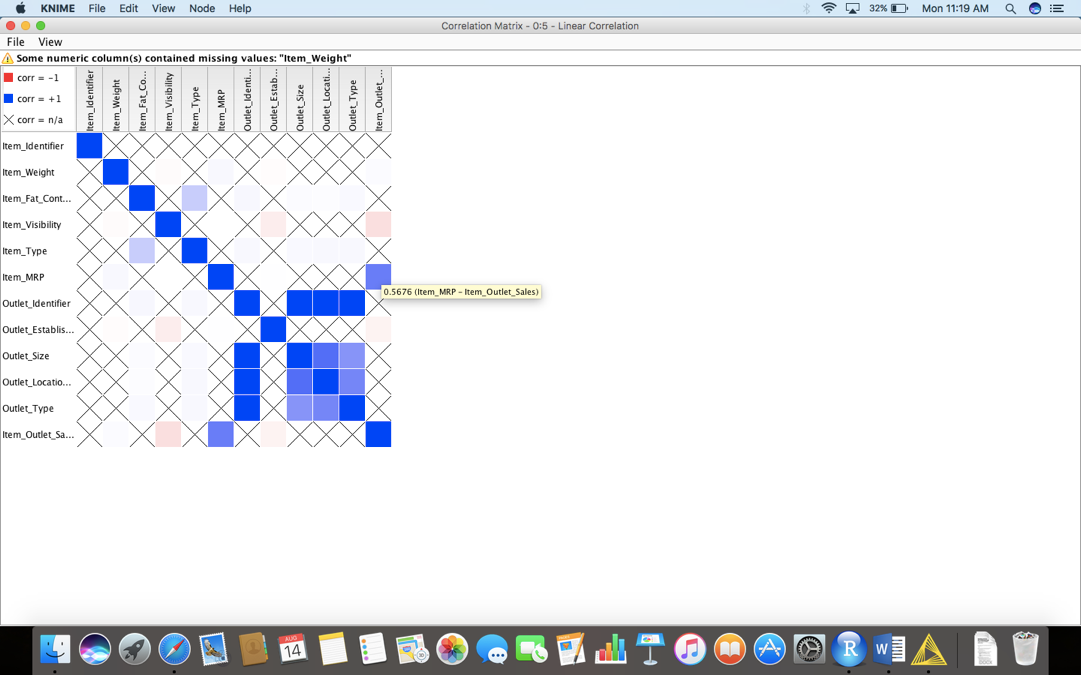1081x675 pixels.
Task: Open the window's File menu below the title bar
Action: (16, 42)
